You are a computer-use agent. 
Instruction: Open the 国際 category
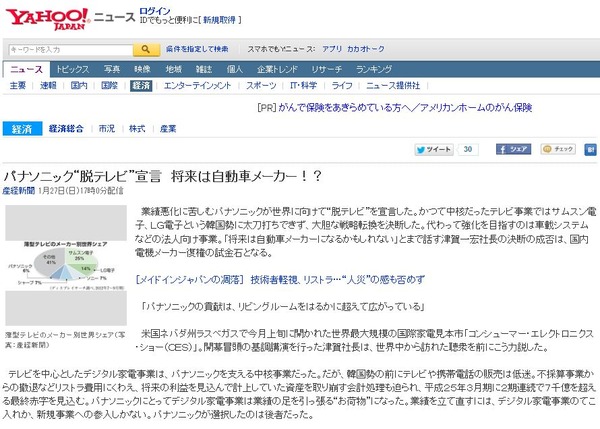click(x=109, y=86)
